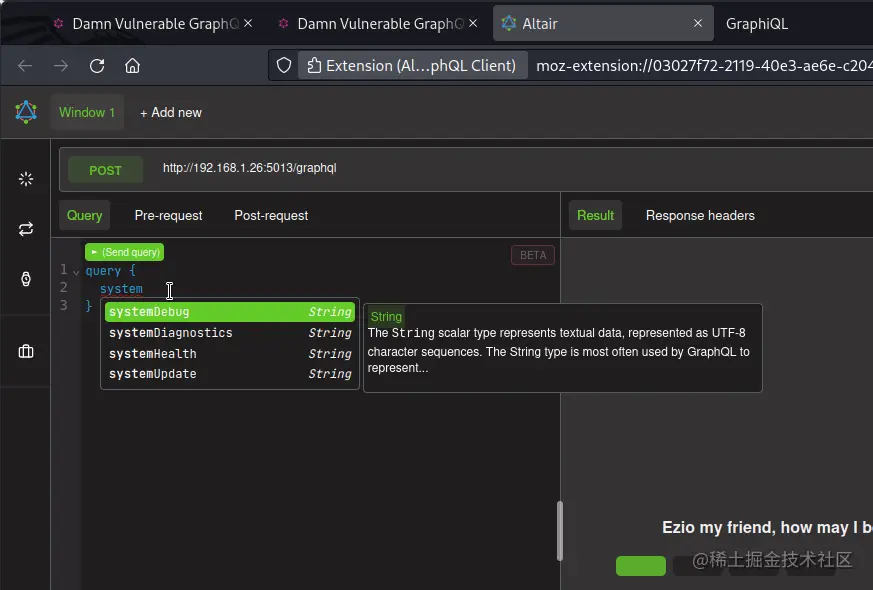
Task: Click the Altair logo icon
Action: point(26,112)
